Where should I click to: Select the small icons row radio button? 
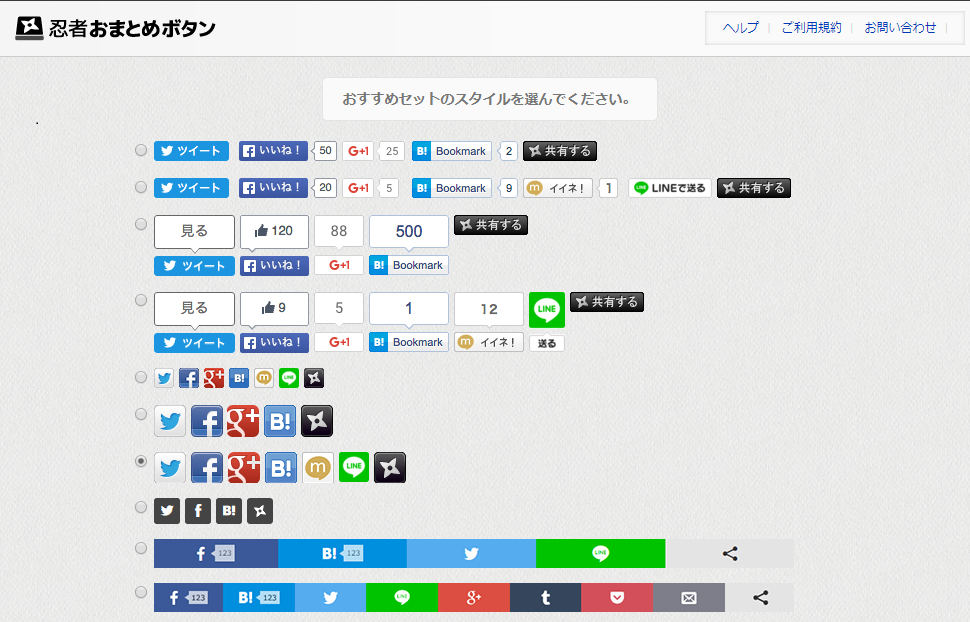point(141,377)
